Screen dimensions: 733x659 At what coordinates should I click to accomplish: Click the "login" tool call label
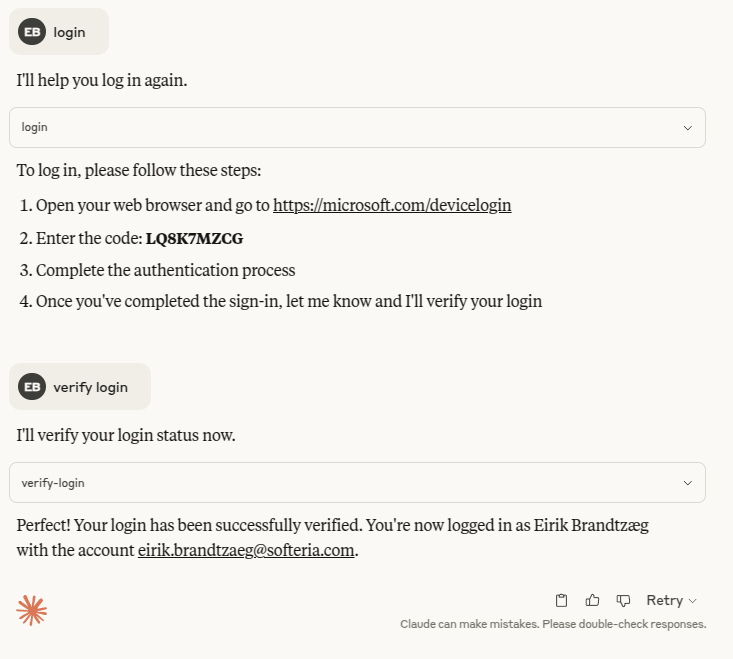(35, 128)
